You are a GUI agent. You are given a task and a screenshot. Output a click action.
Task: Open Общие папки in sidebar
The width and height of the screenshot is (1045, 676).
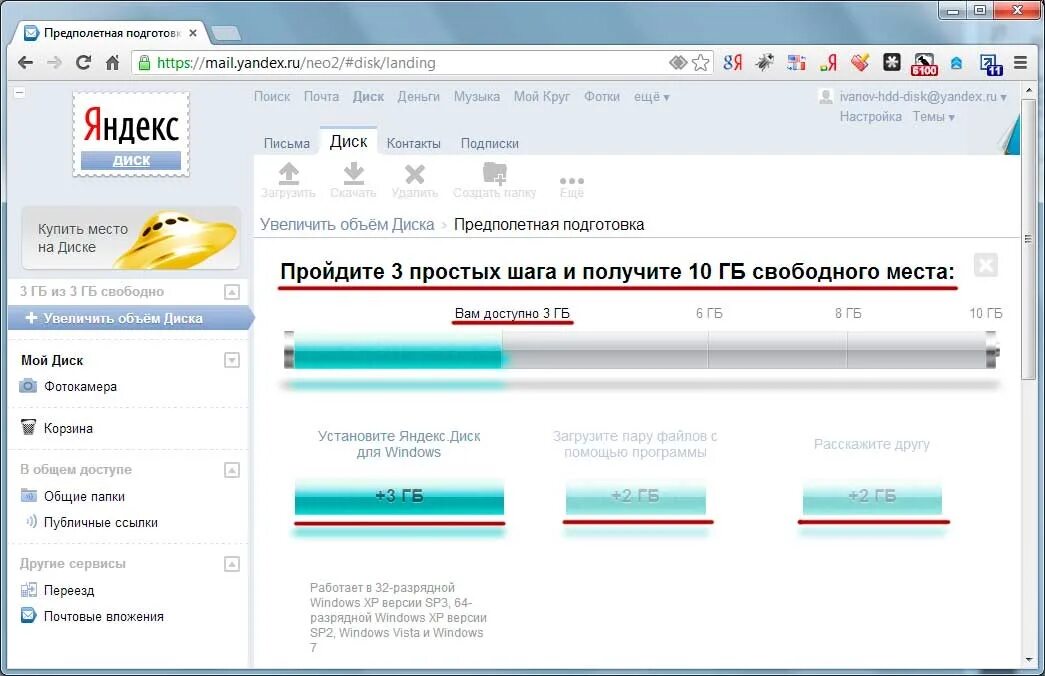pyautogui.click(x=84, y=497)
